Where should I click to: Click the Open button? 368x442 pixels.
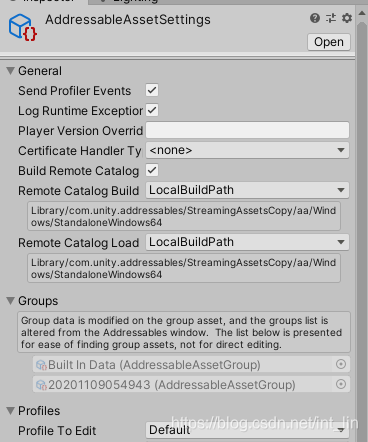click(329, 42)
